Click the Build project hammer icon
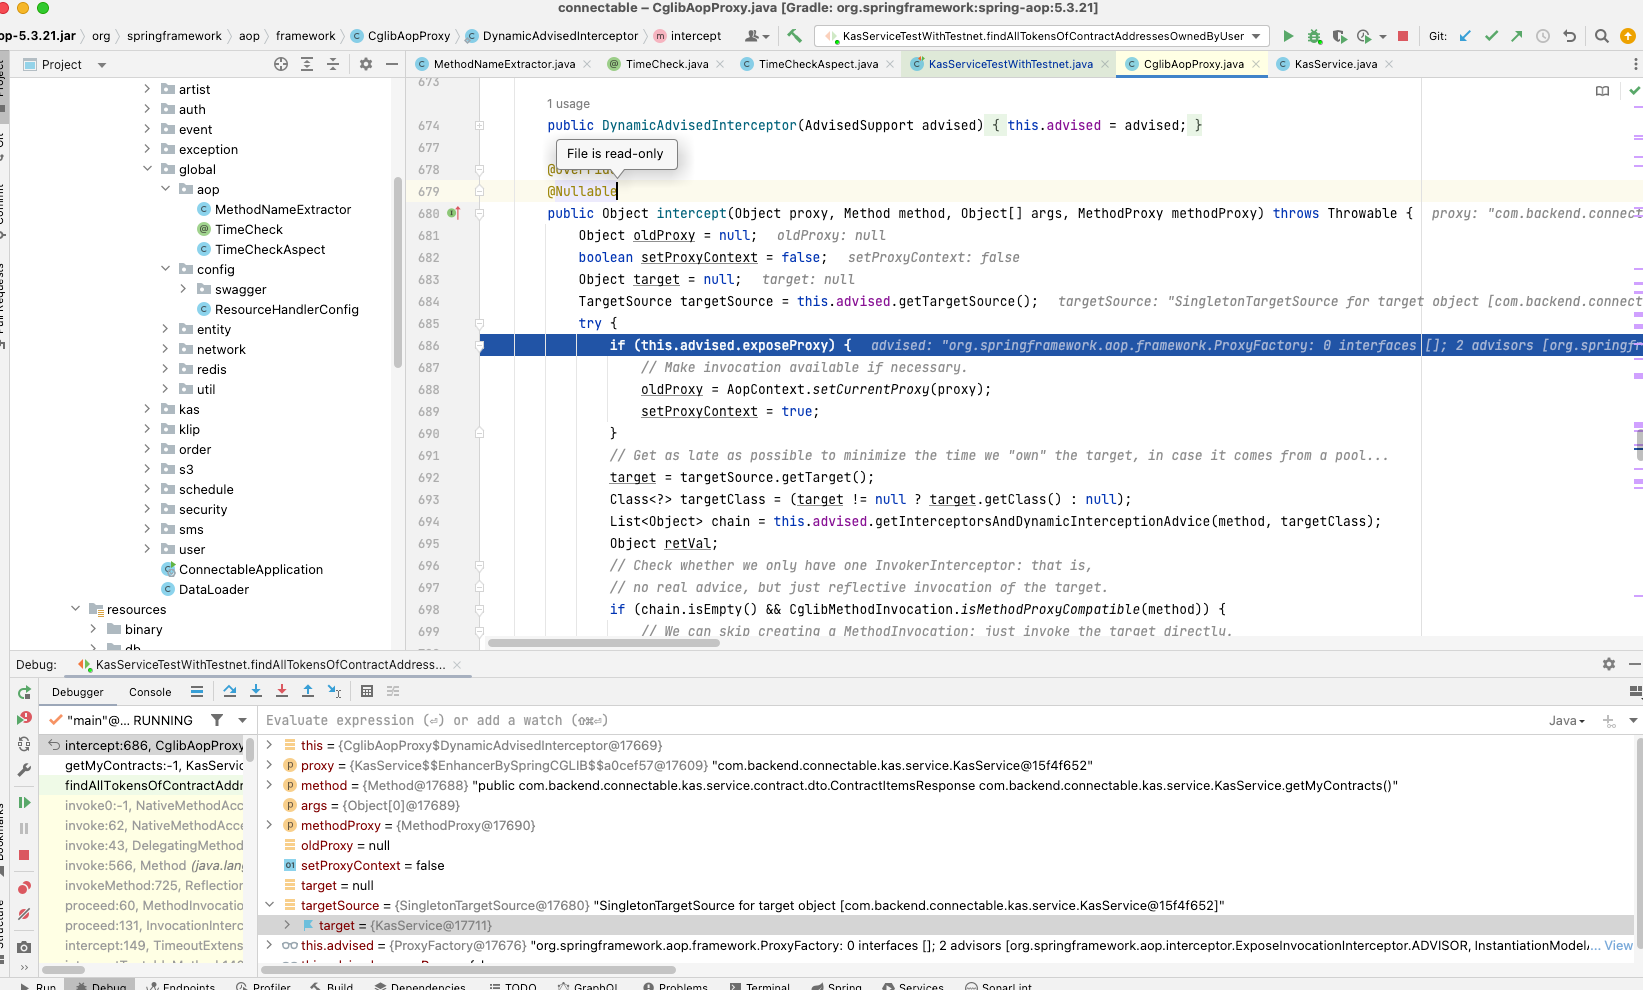This screenshot has width=1643, height=990. 794,36
